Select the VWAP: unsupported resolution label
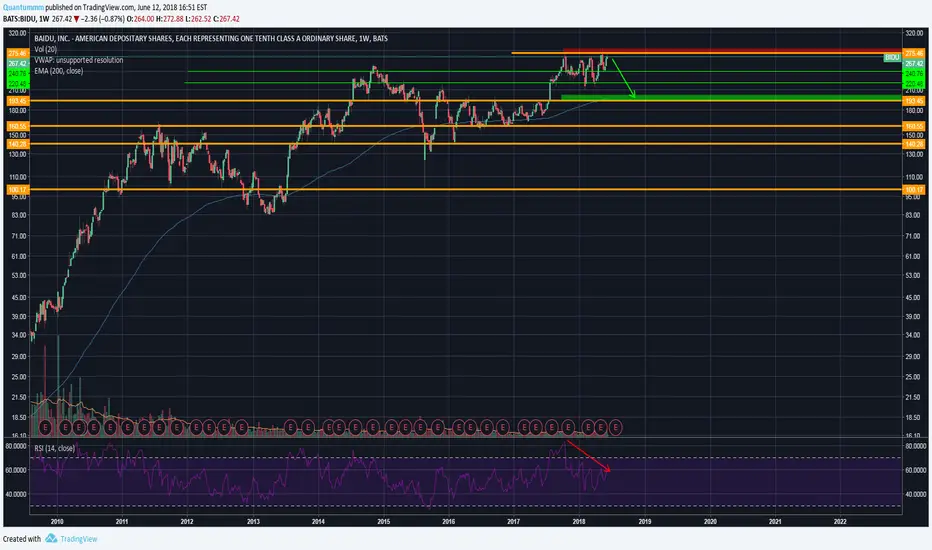The image size is (932, 550). click(79, 60)
